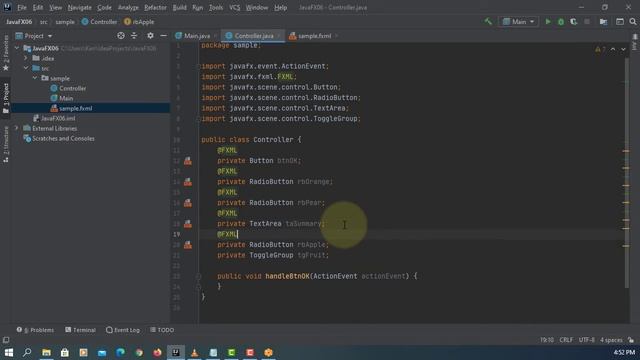This screenshot has height=360, width=640.
Task: Click the locate-file crosshair icon in Project panel
Action: [x=121, y=36]
